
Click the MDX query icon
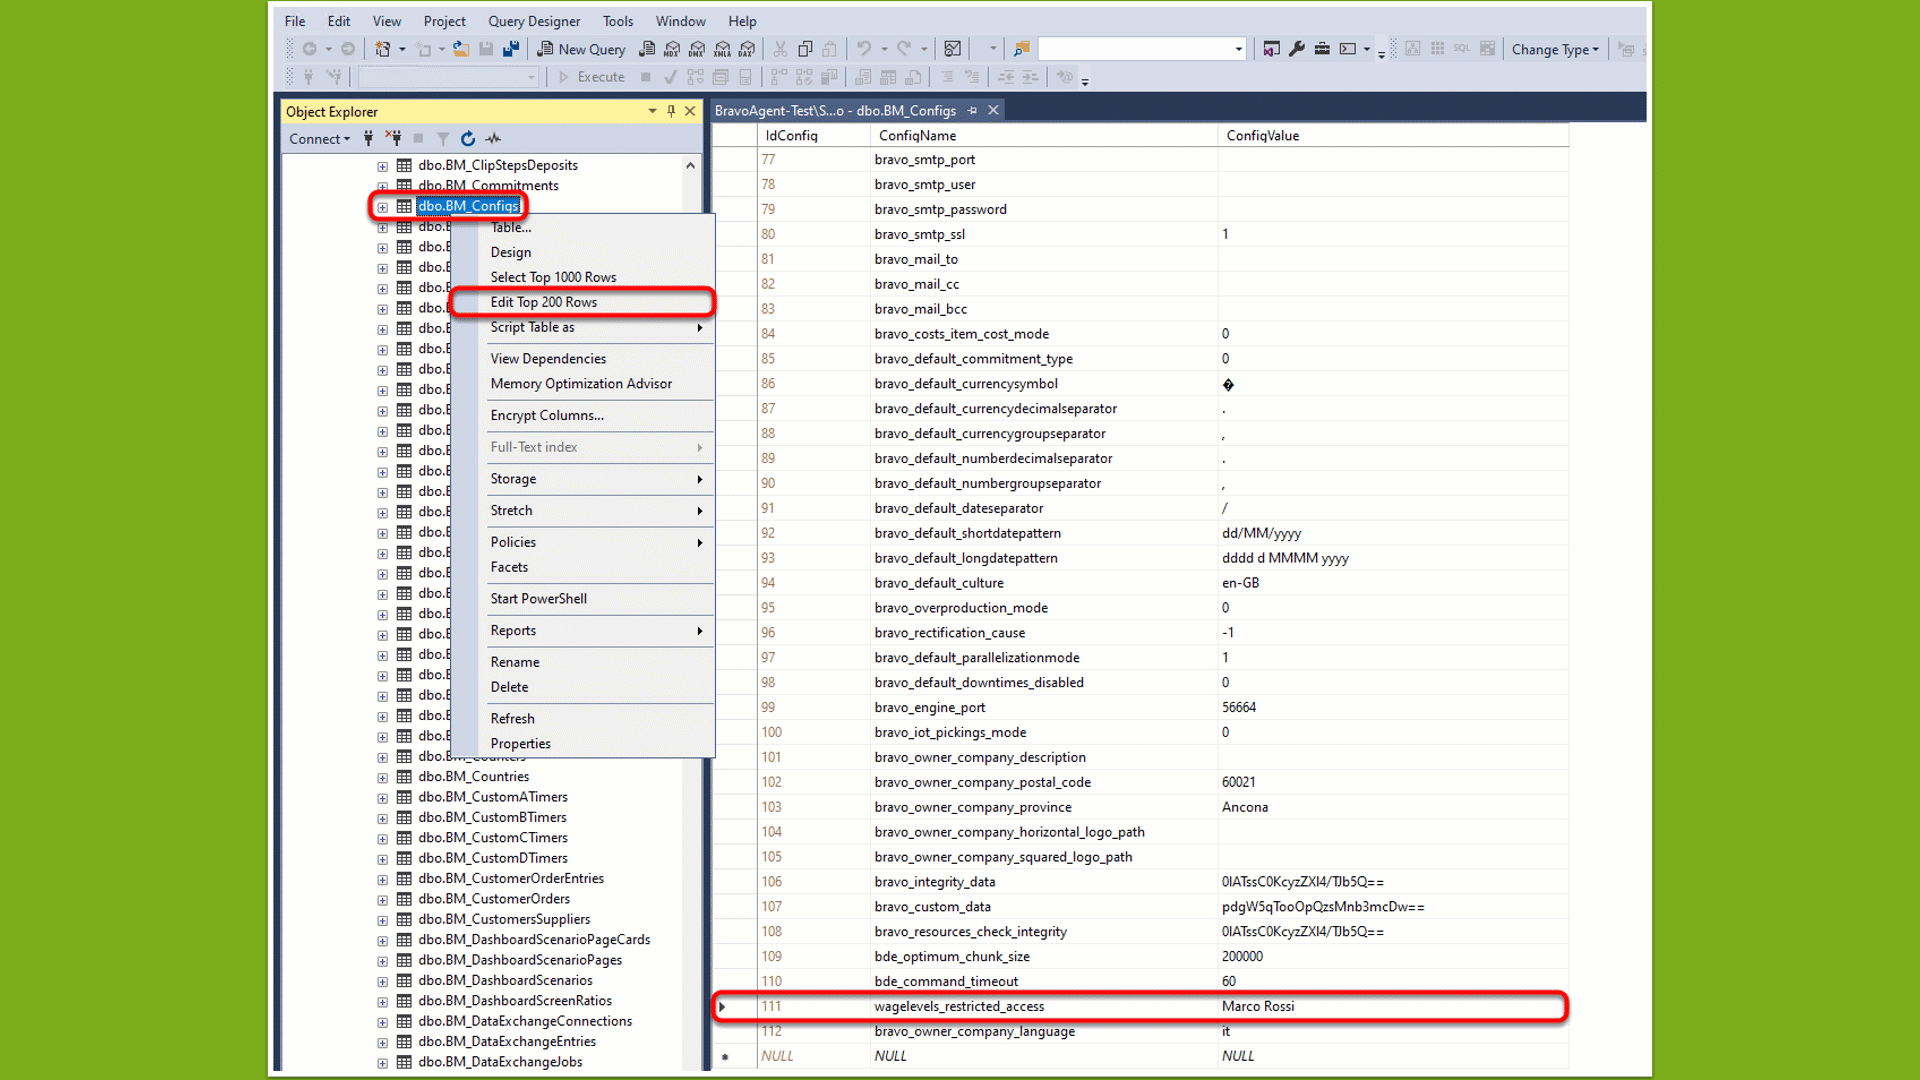coord(672,49)
